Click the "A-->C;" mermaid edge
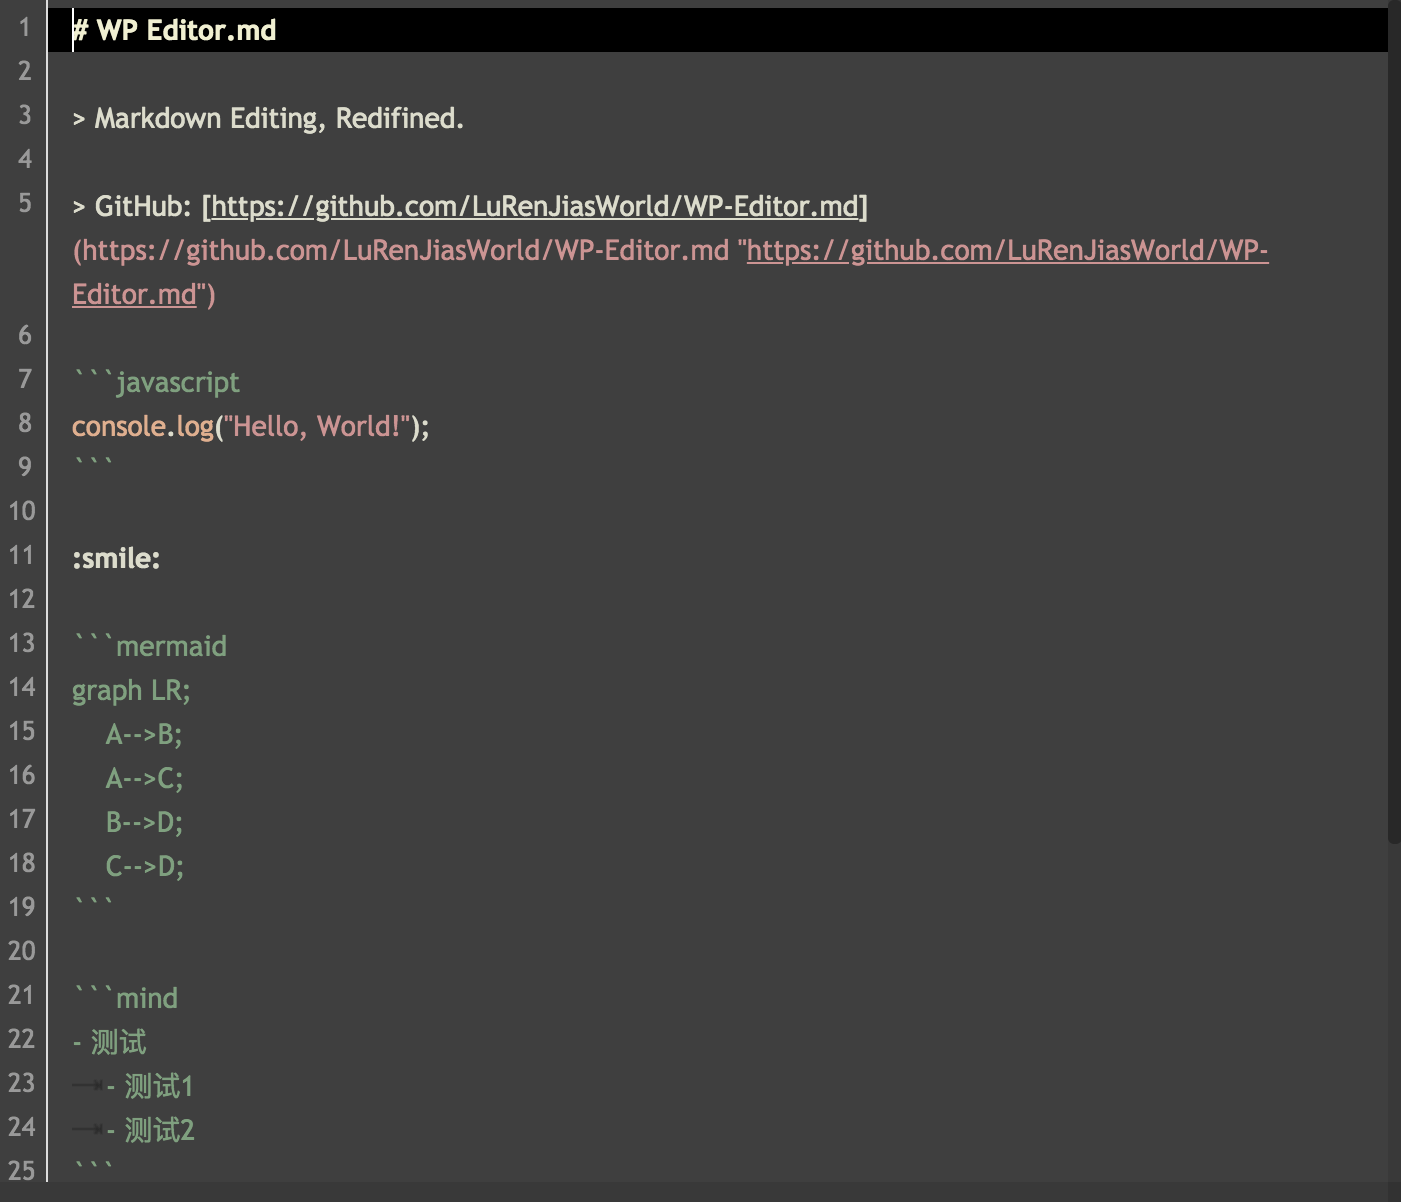 [x=144, y=779]
